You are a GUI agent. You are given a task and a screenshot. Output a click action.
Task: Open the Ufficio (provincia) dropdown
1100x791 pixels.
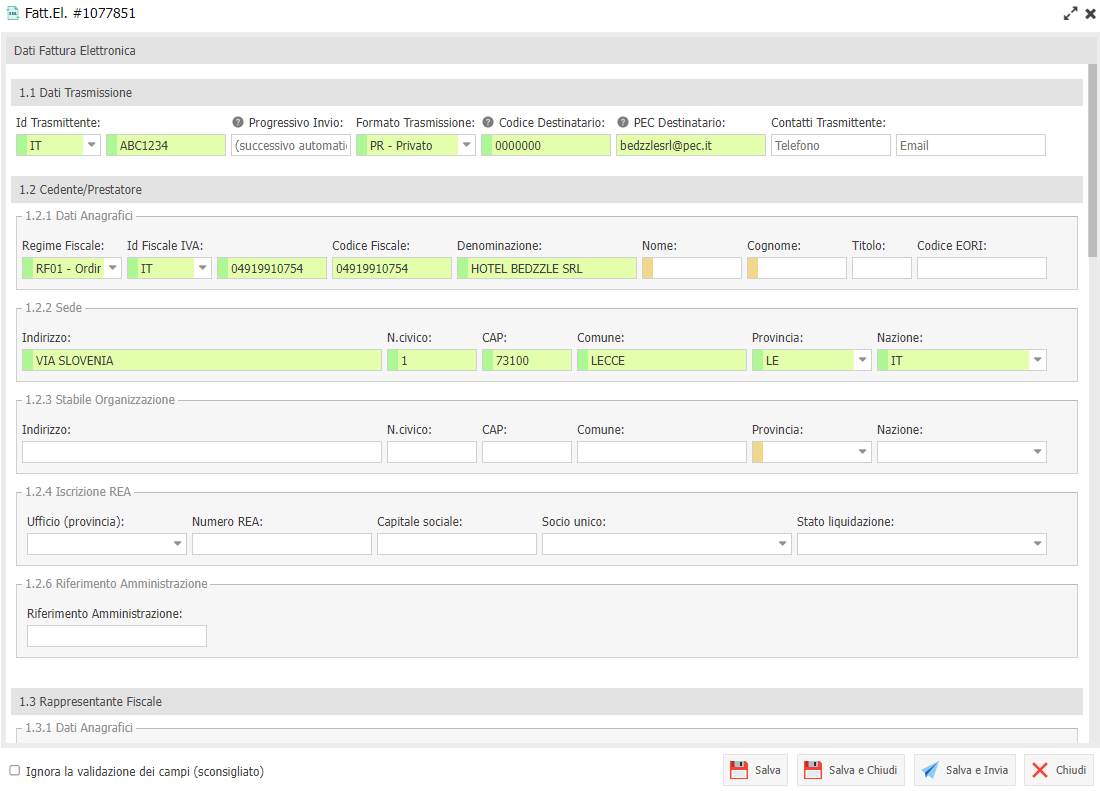tap(177, 544)
